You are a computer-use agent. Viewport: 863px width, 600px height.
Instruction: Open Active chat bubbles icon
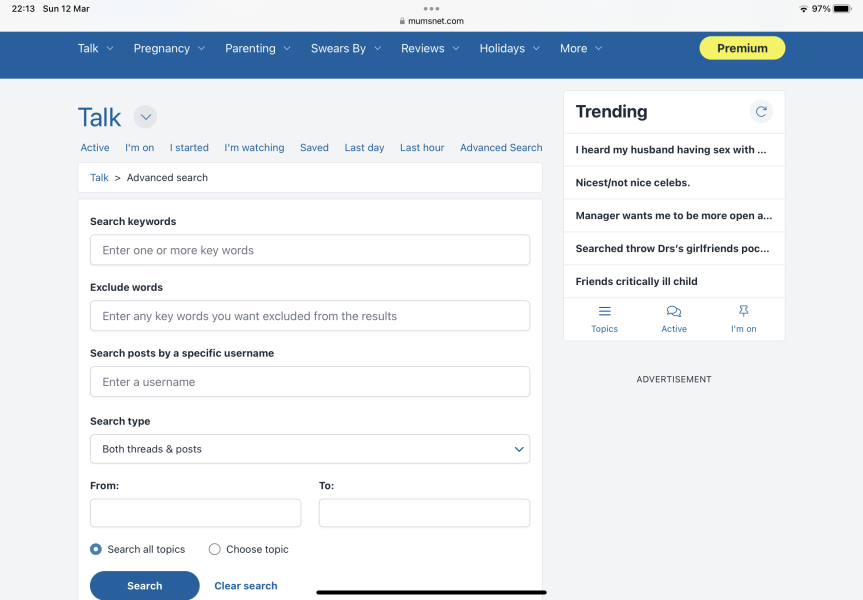tap(674, 312)
